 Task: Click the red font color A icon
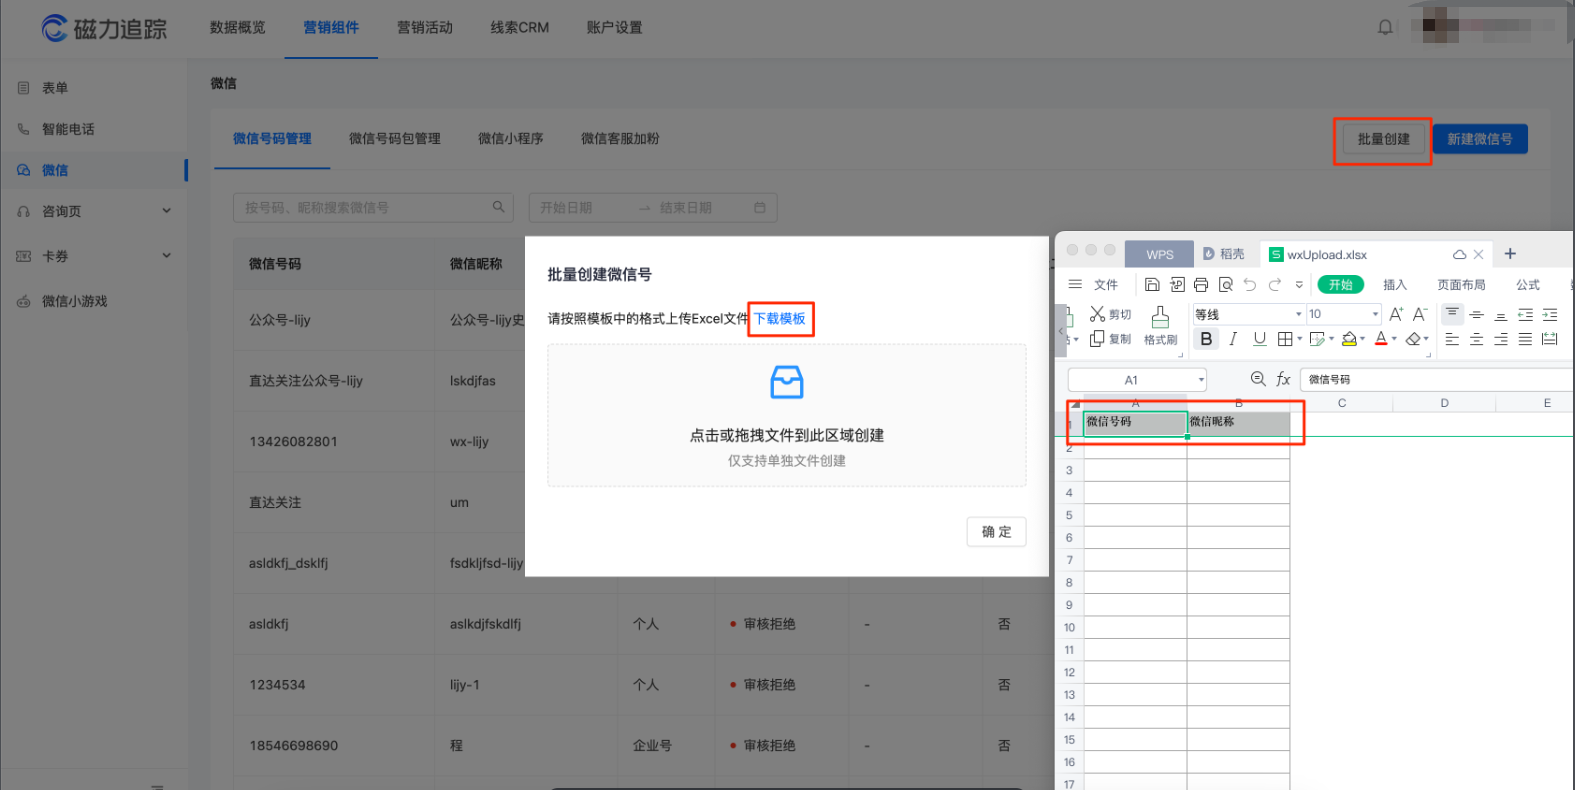tap(1381, 339)
